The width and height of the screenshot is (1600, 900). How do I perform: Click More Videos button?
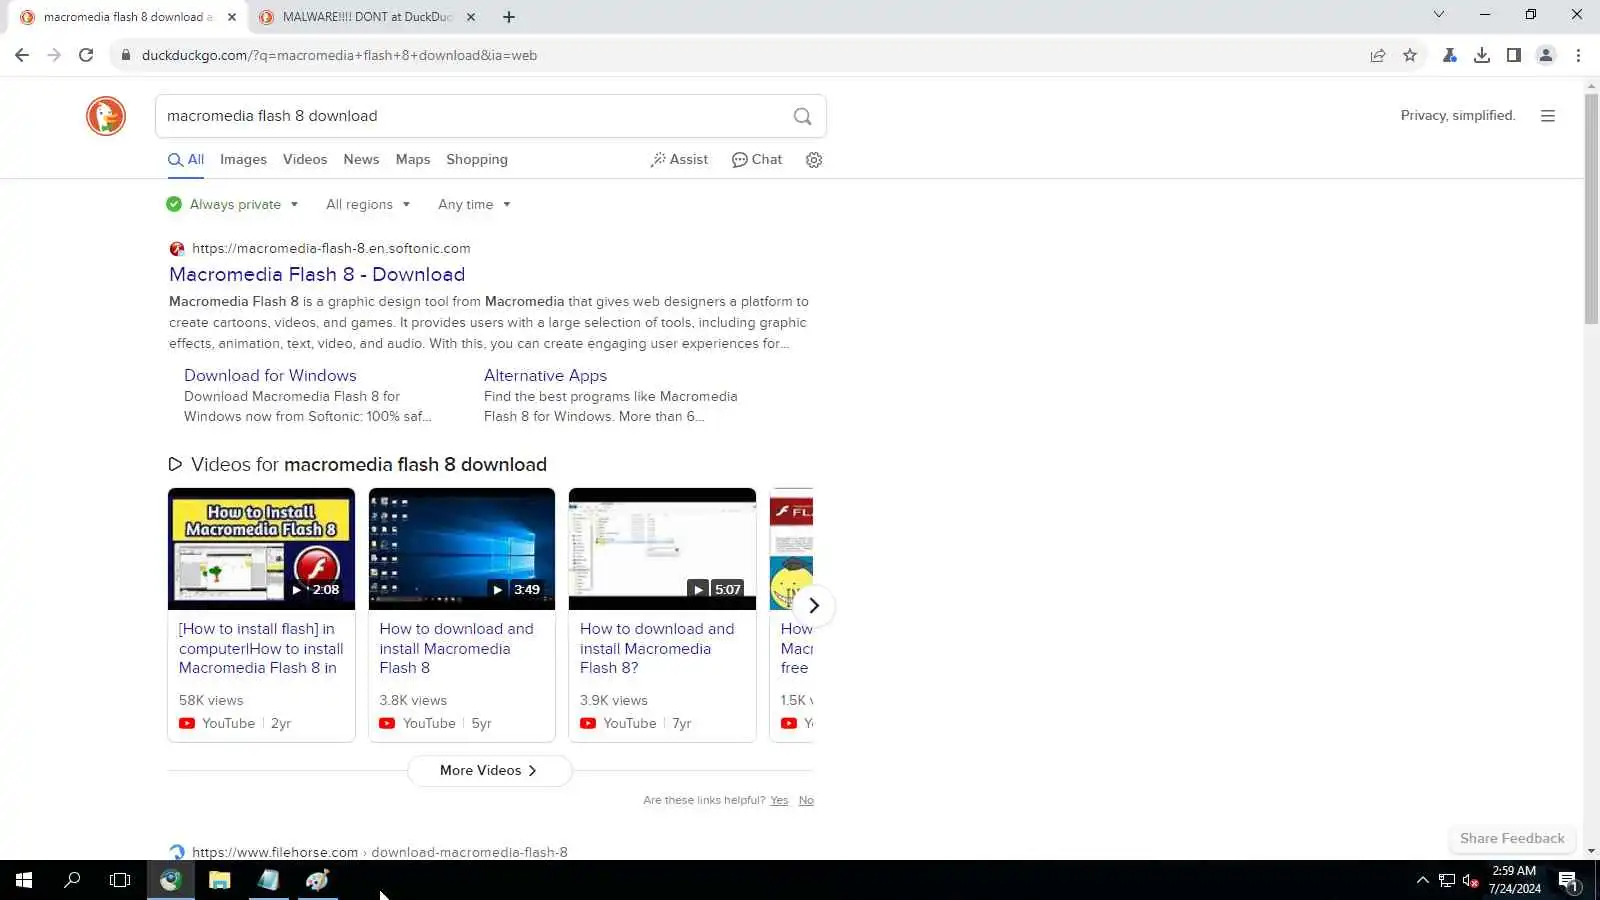click(x=489, y=770)
